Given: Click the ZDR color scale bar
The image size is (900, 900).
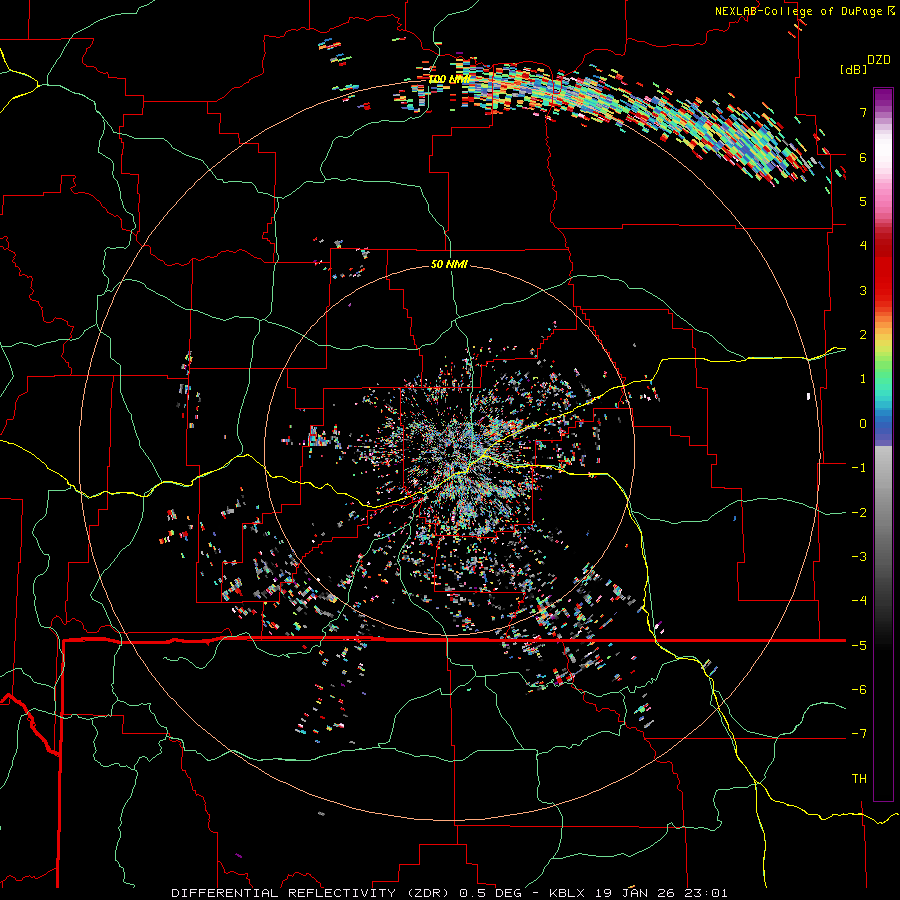Looking at the screenshot, I should pos(883,444).
